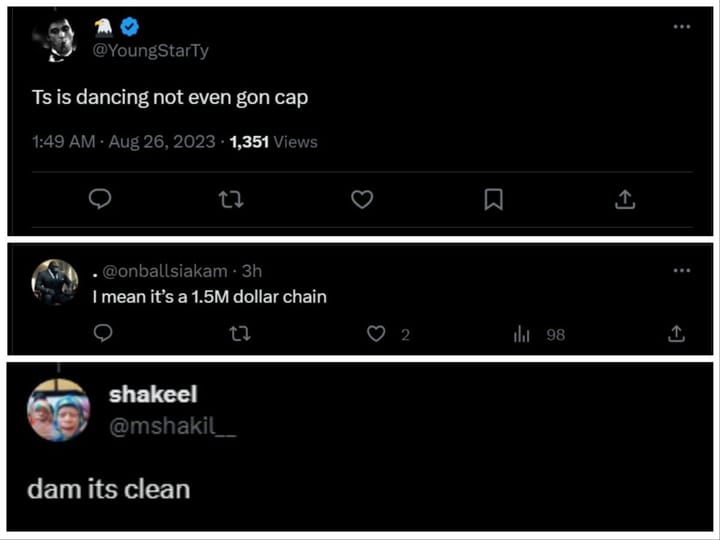Open more options on onballsiakam reply

coord(681,270)
